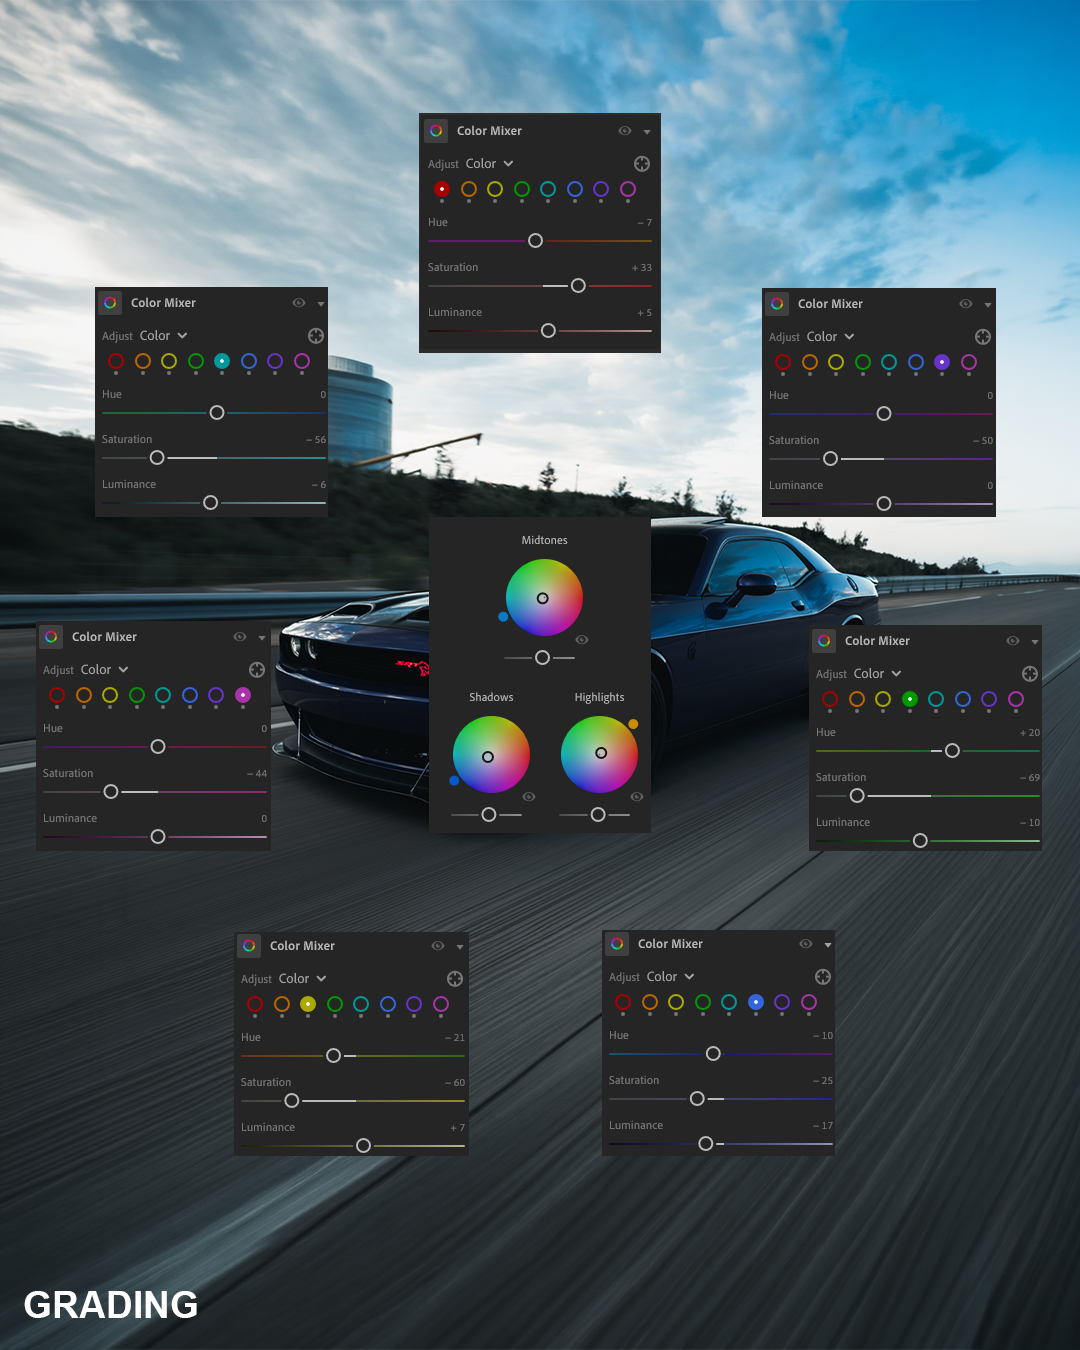
Task: Click the '+ 33' Saturation value
Action: point(642,268)
